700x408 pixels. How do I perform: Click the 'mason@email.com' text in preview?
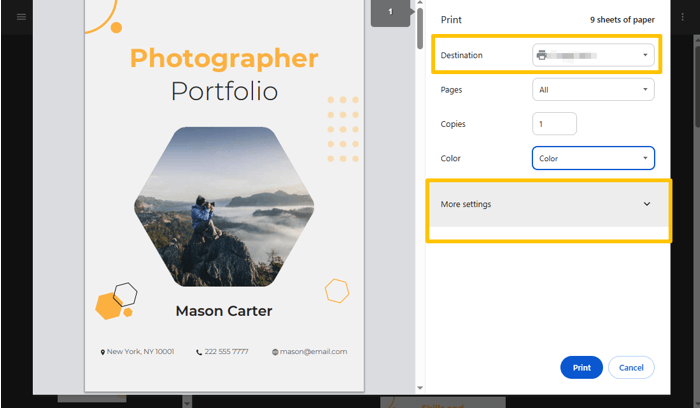[x=313, y=352]
